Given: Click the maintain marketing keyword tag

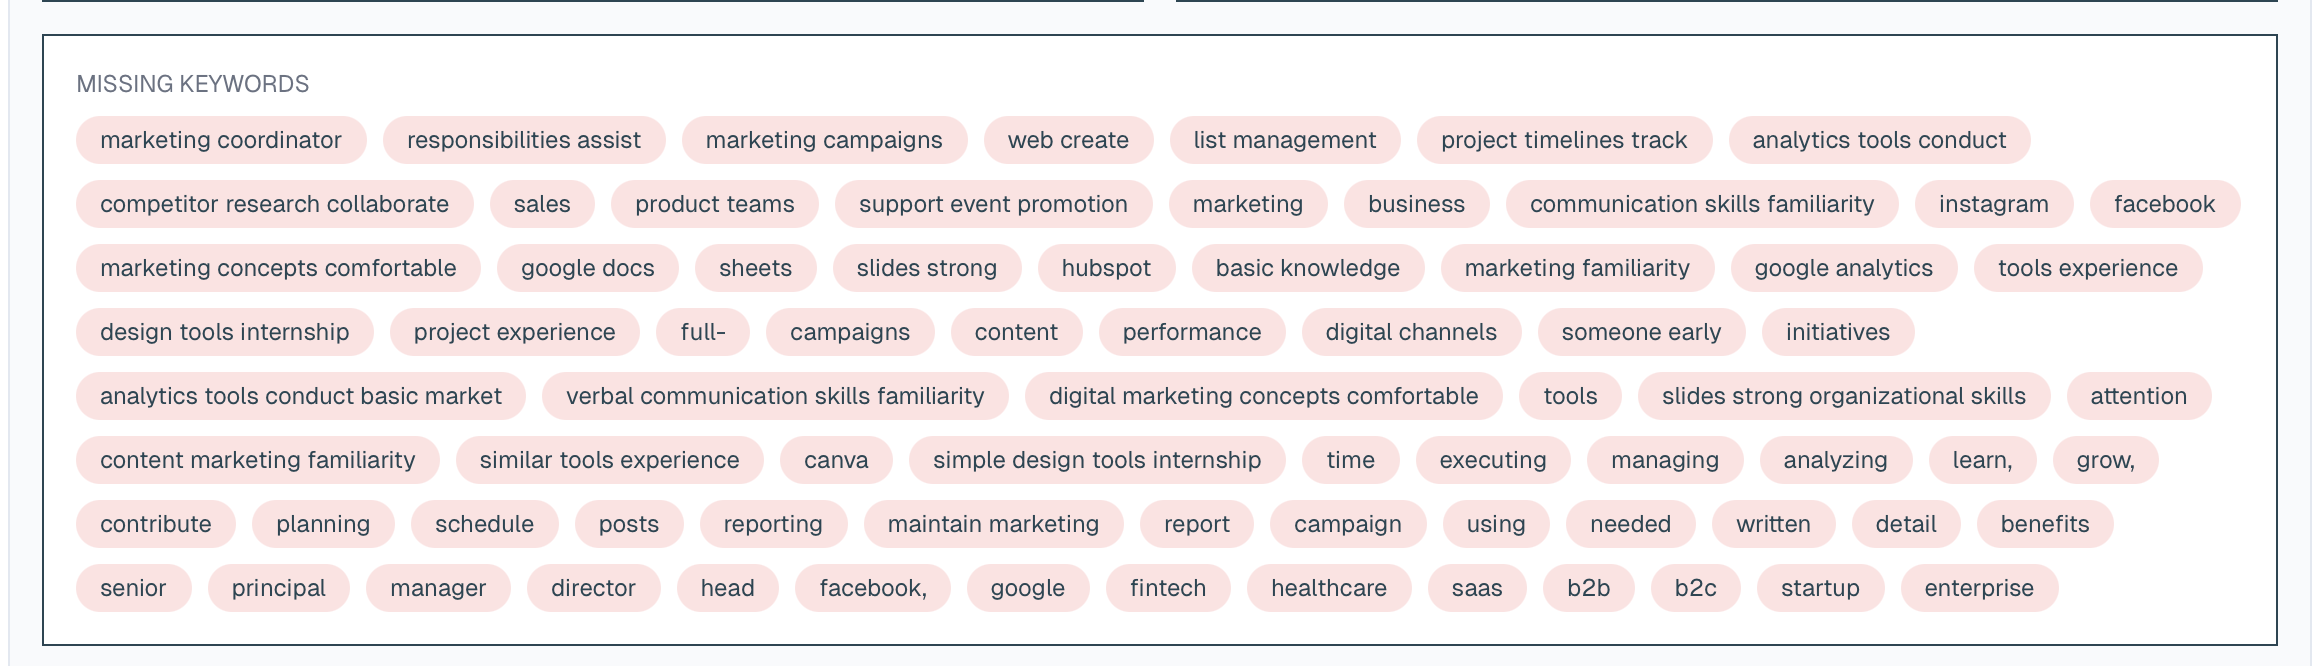Looking at the screenshot, I should pos(992,524).
